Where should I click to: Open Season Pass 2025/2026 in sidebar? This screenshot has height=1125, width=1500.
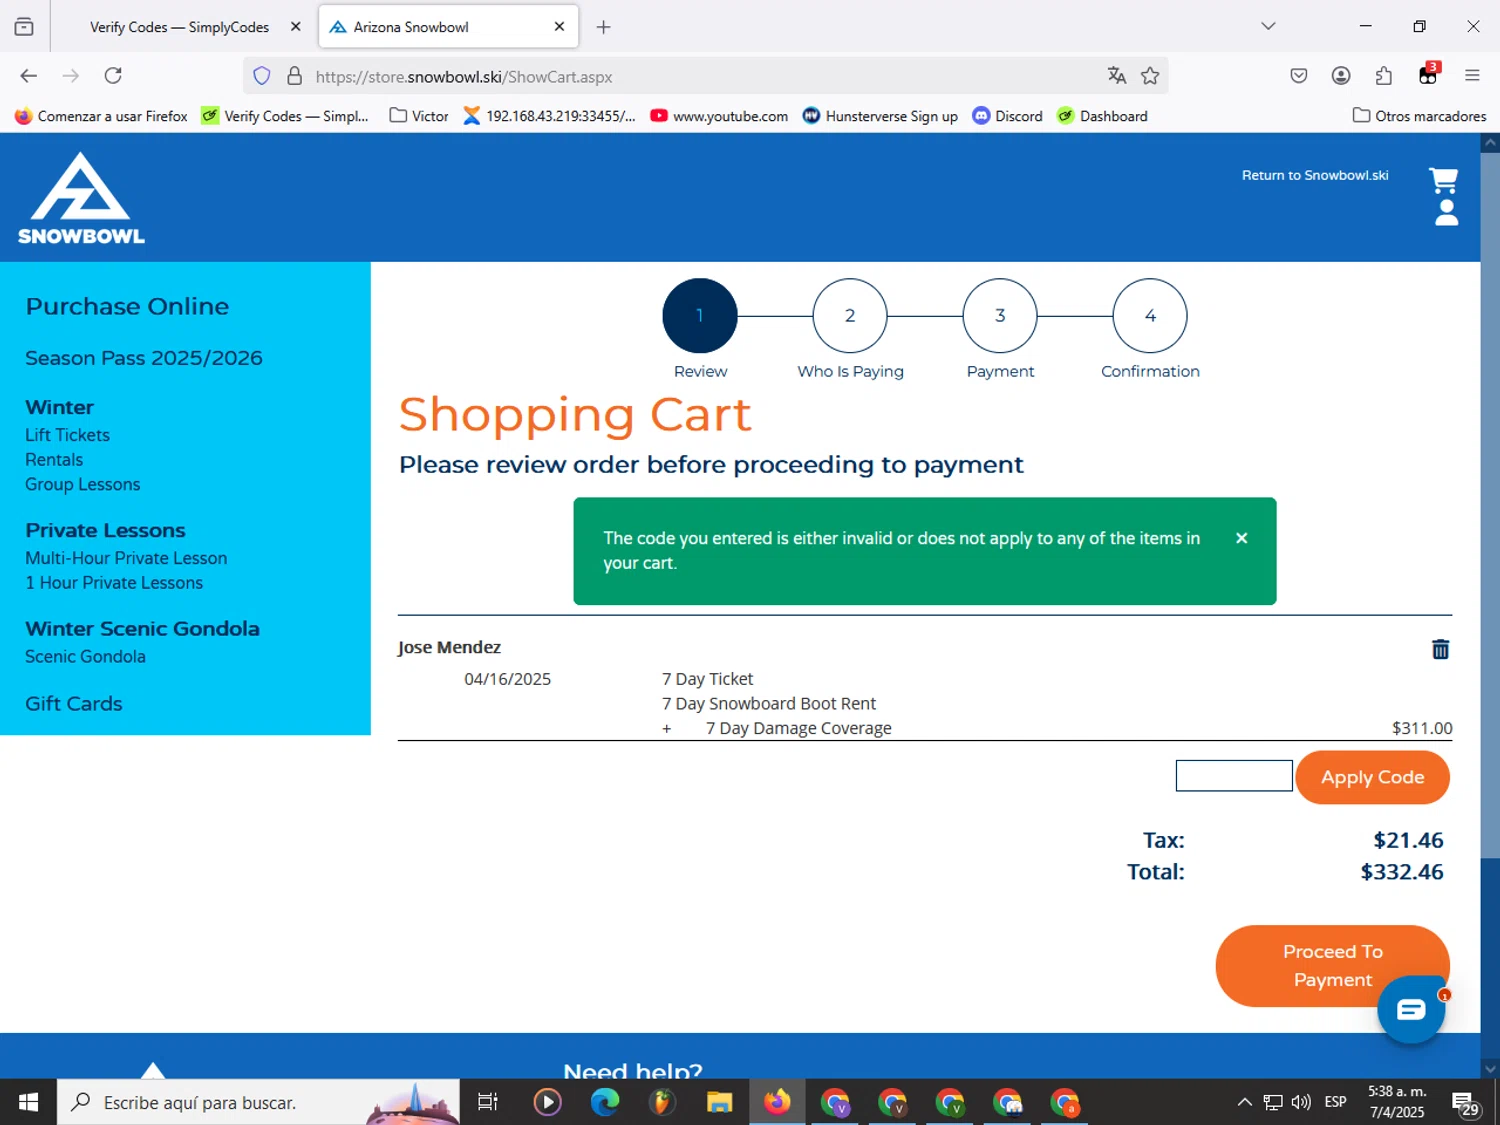pos(144,358)
